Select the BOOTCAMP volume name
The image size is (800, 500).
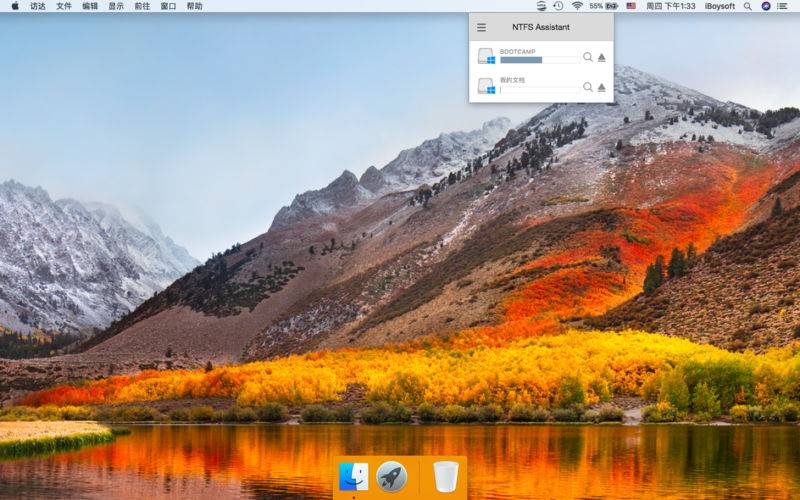(517, 52)
